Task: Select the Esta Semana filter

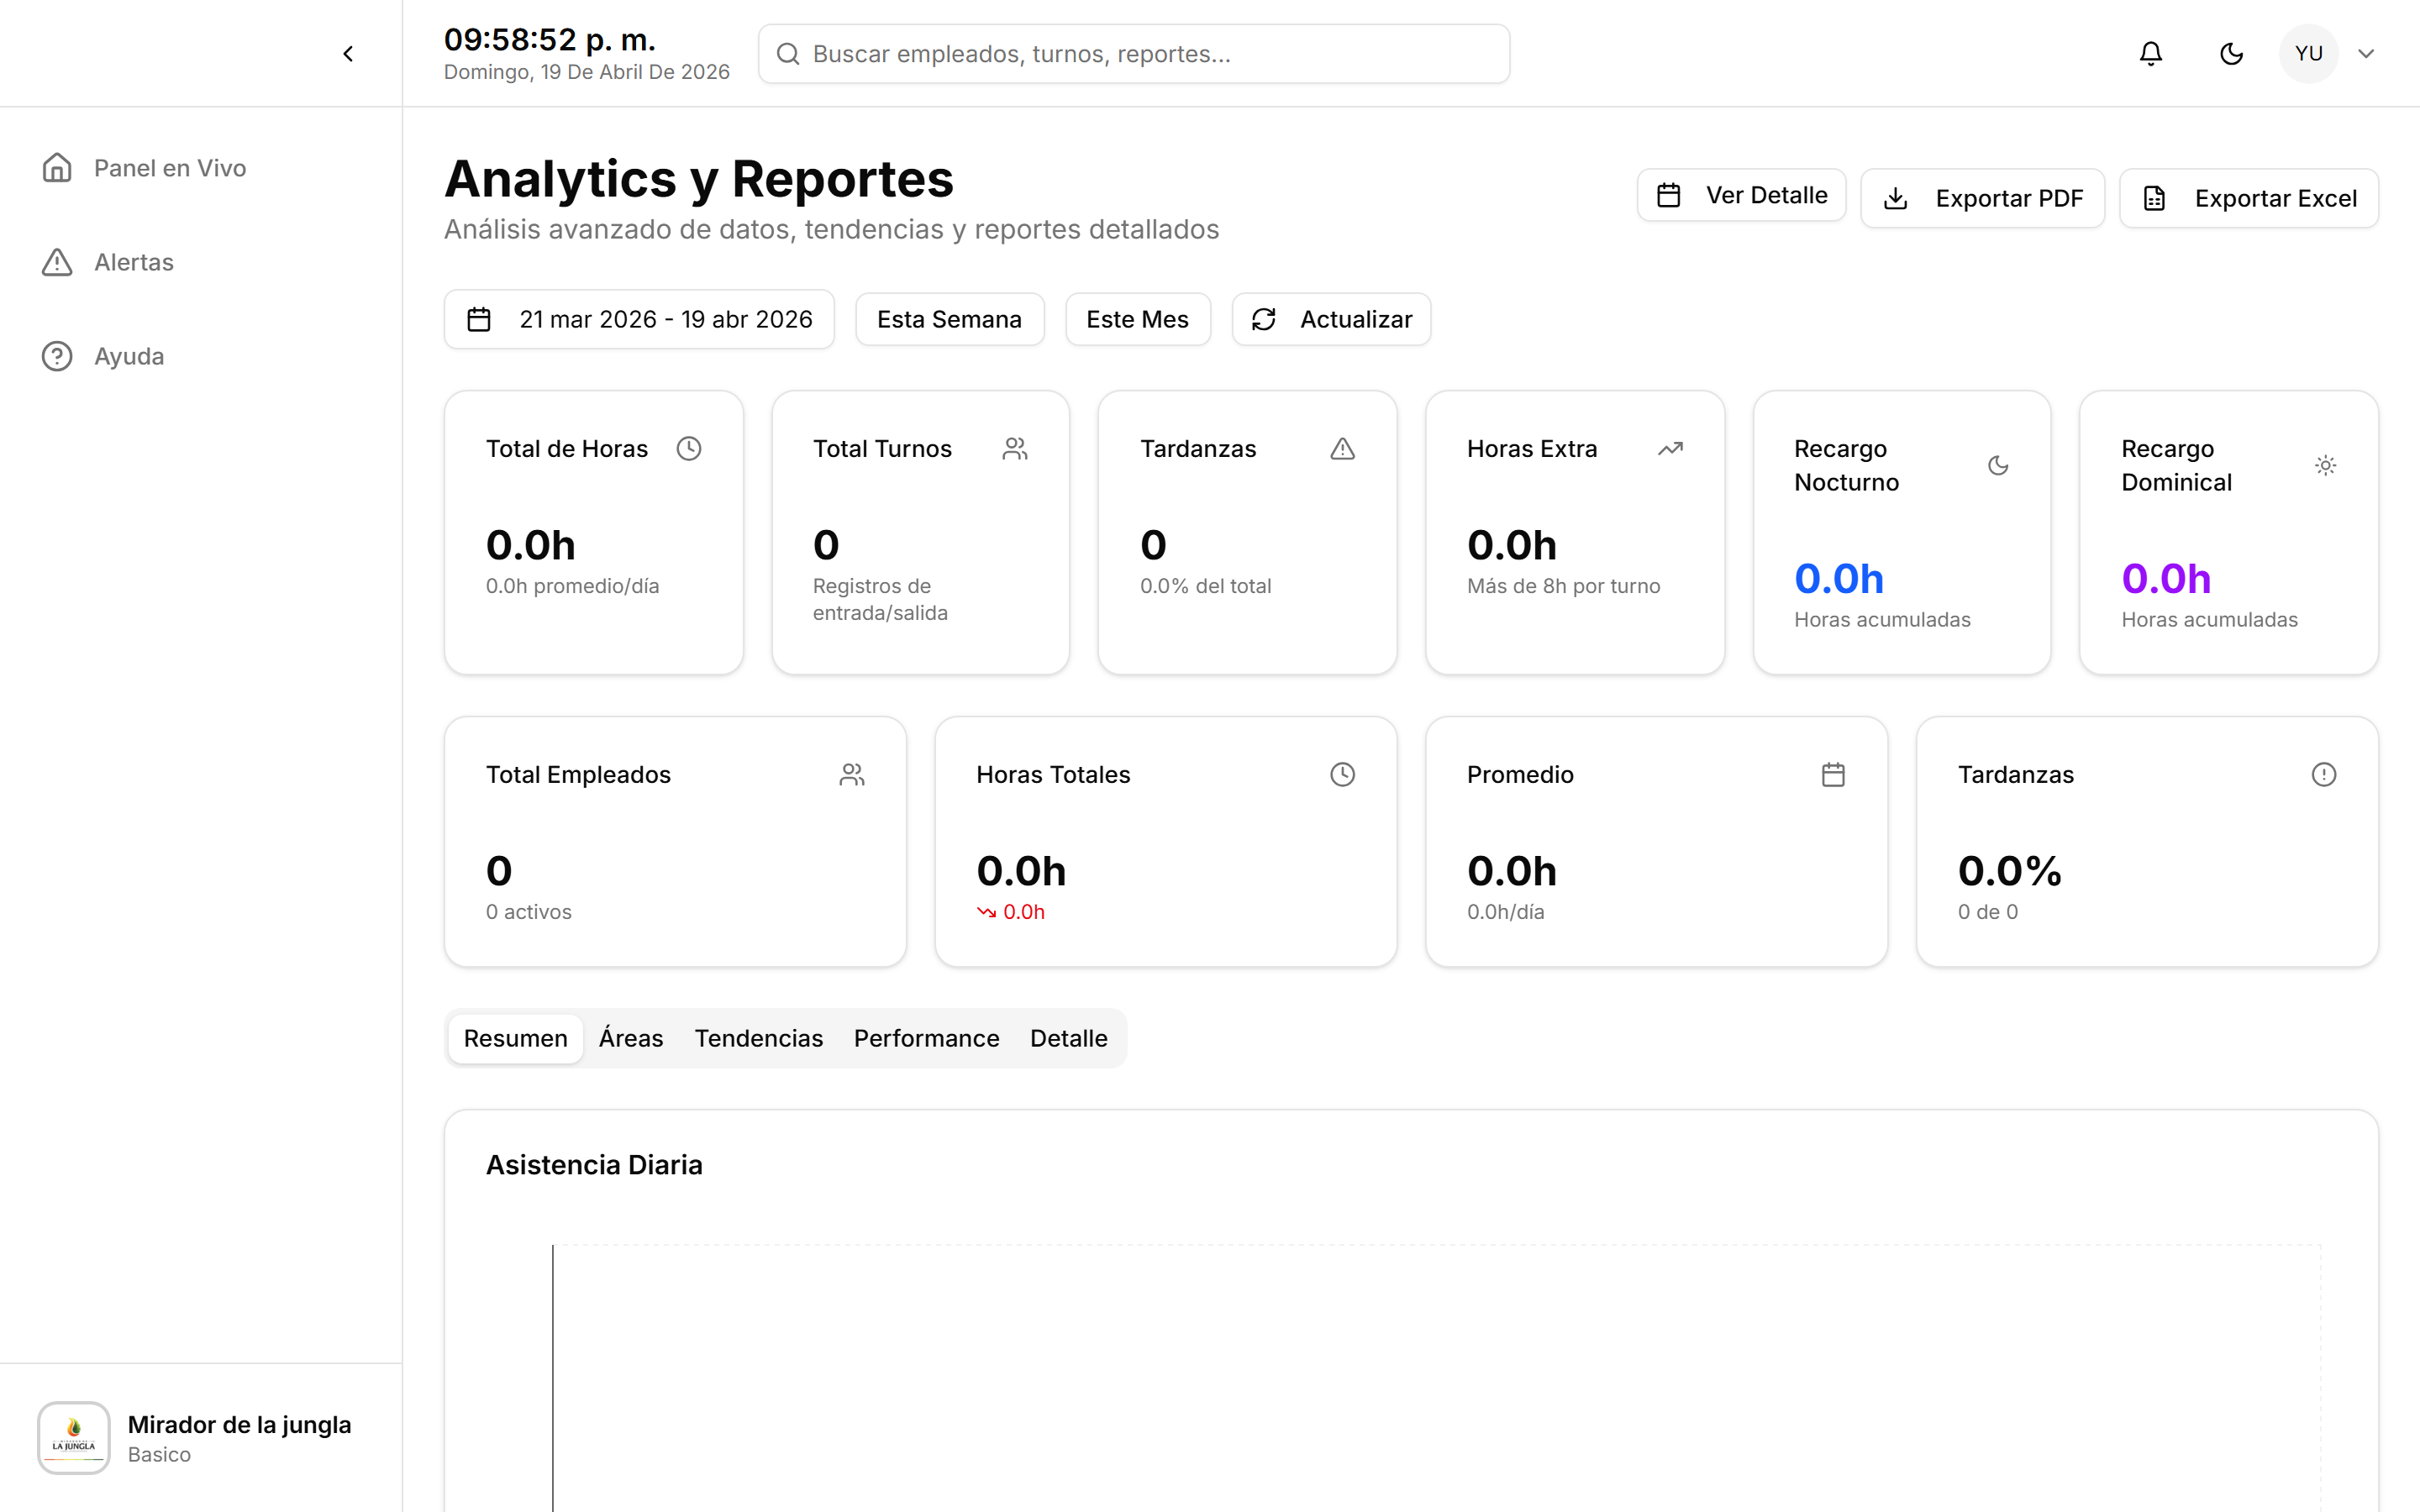Action: coord(949,319)
